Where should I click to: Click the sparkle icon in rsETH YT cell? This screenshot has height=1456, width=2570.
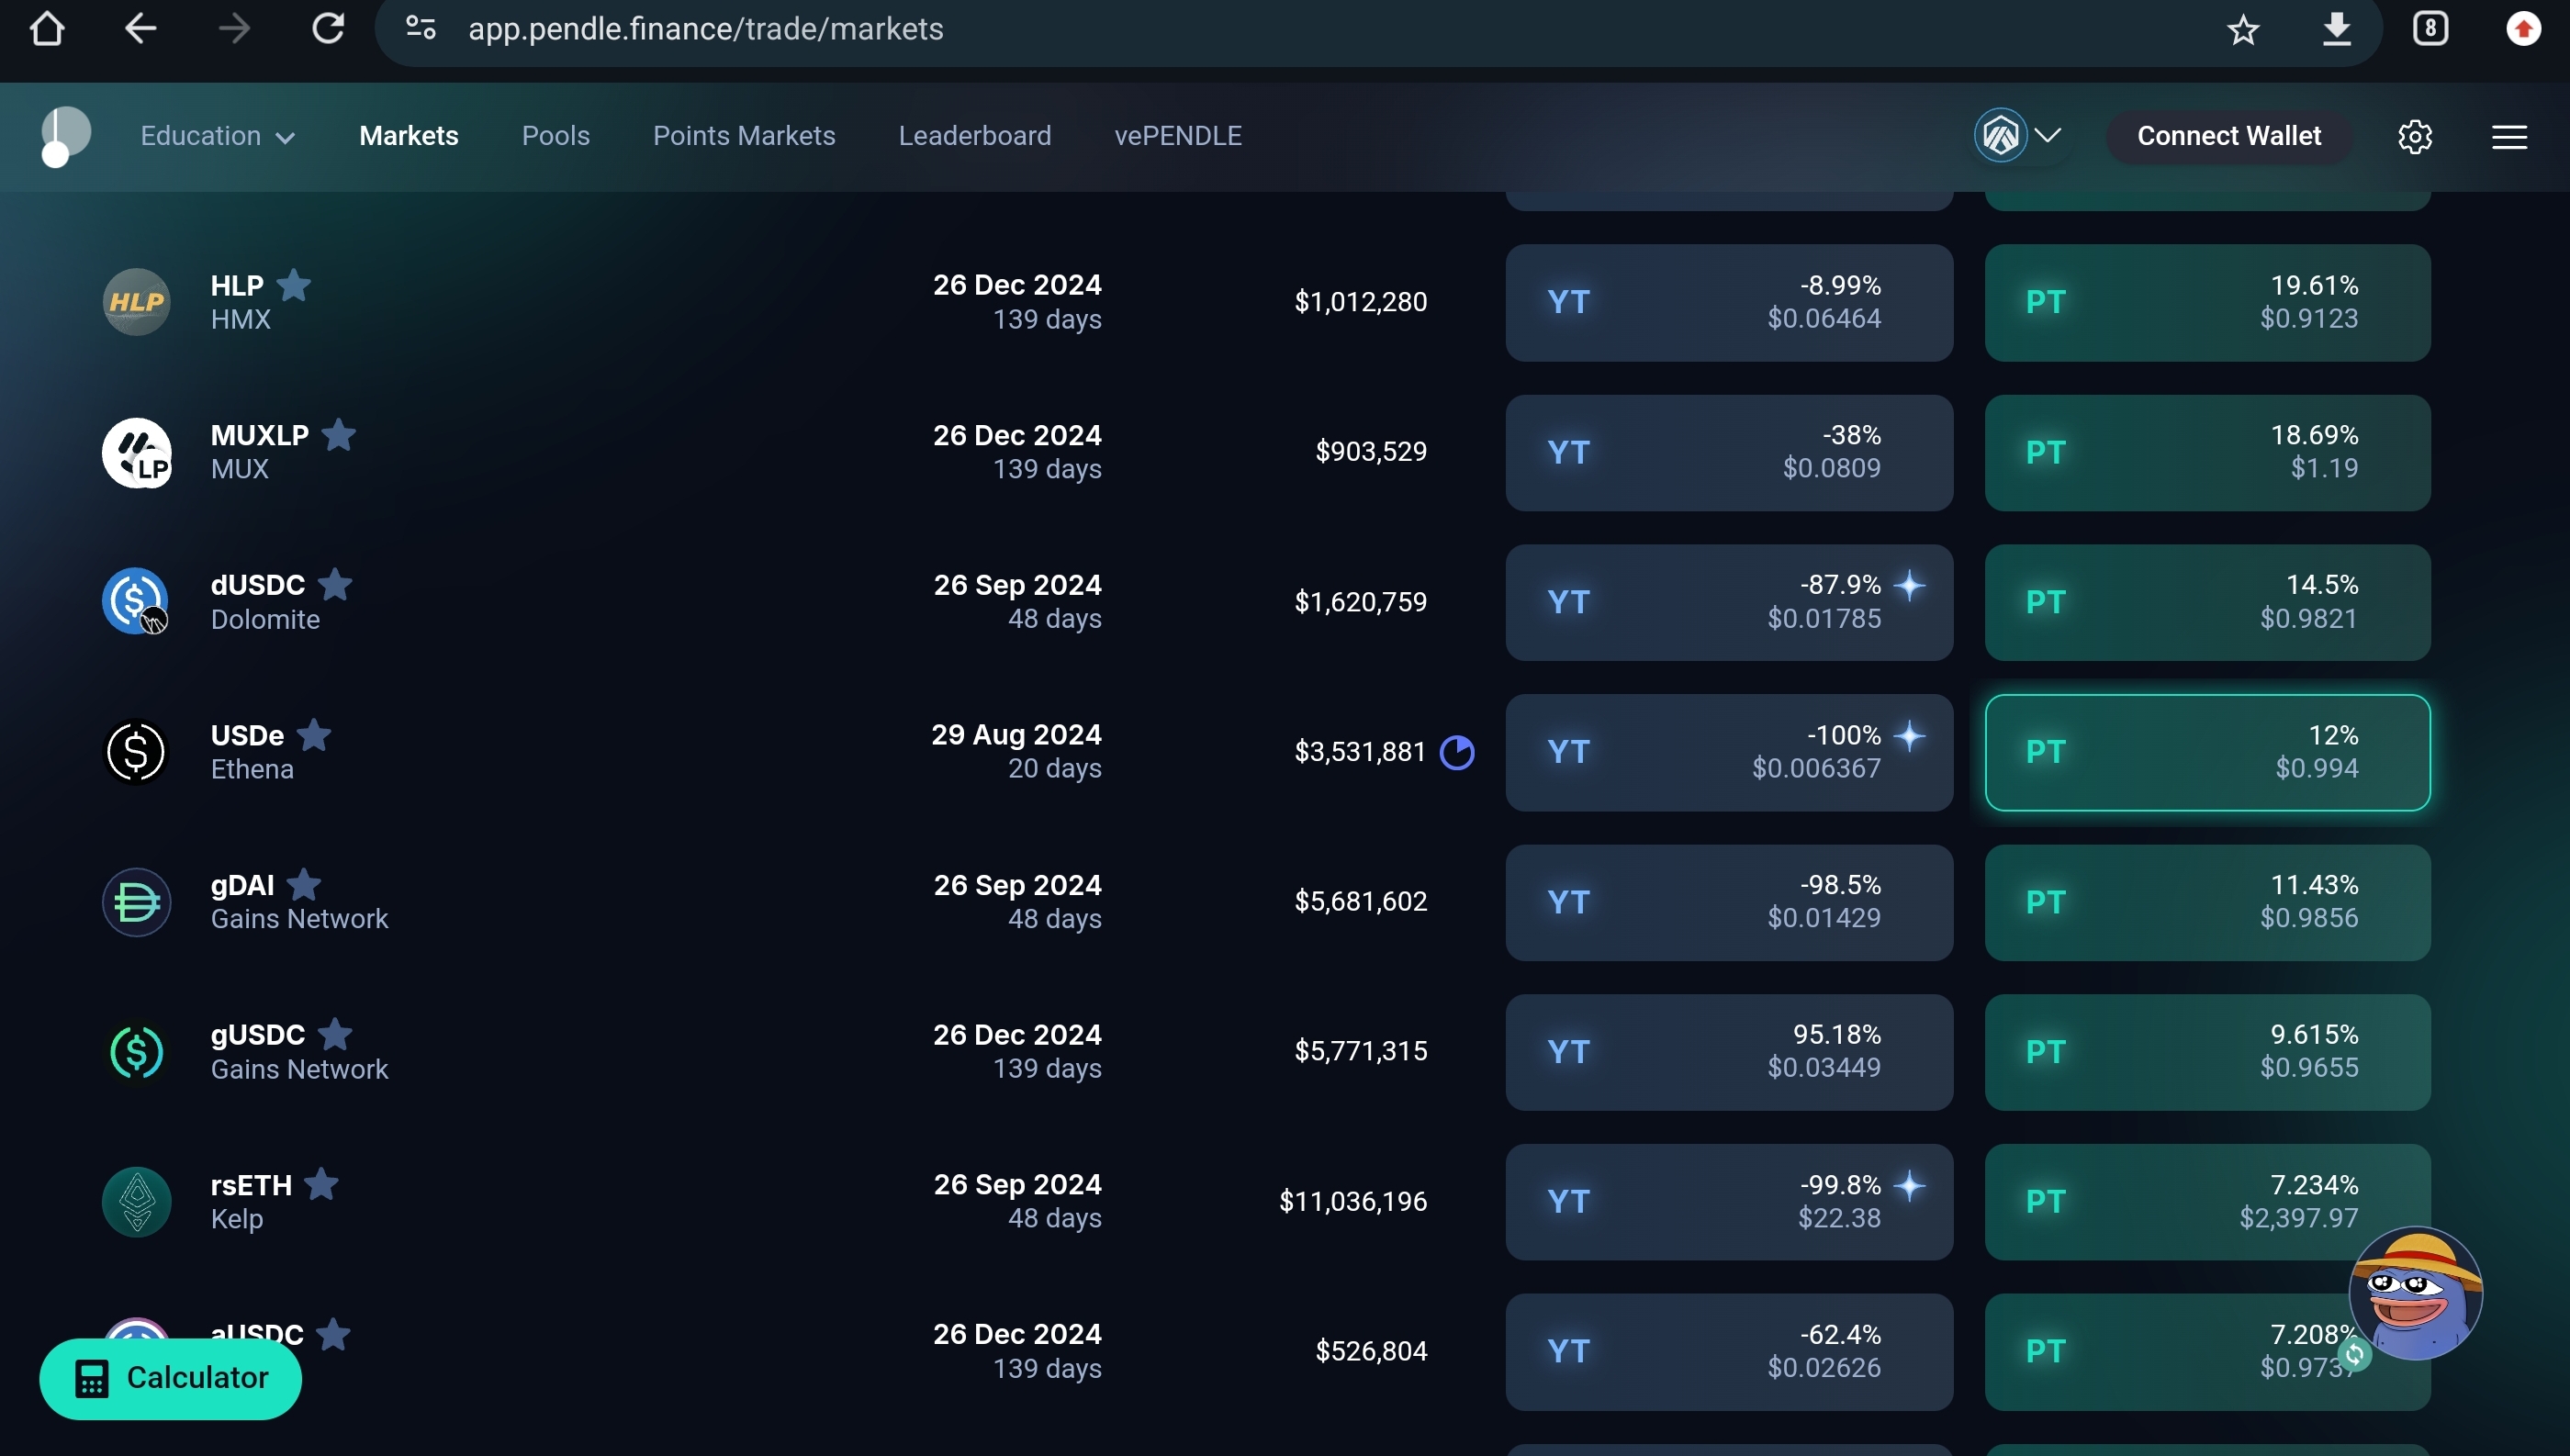1909,1186
